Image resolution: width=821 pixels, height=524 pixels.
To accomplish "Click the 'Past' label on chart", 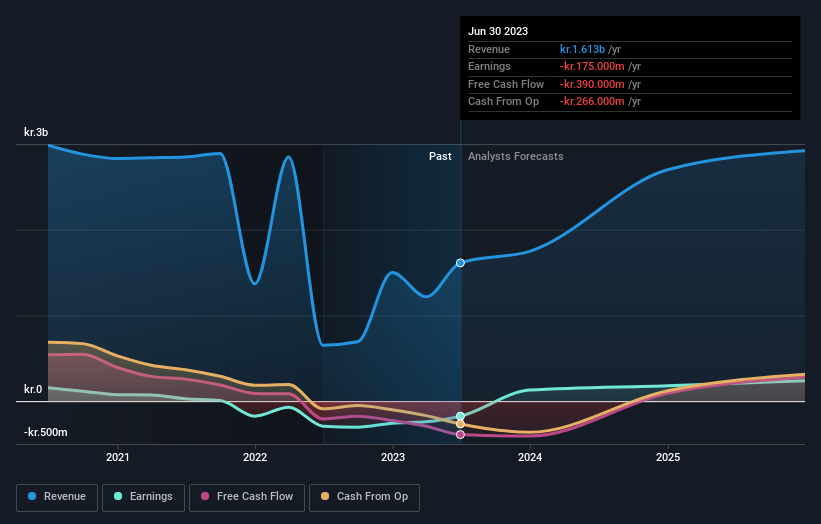I will (x=440, y=156).
